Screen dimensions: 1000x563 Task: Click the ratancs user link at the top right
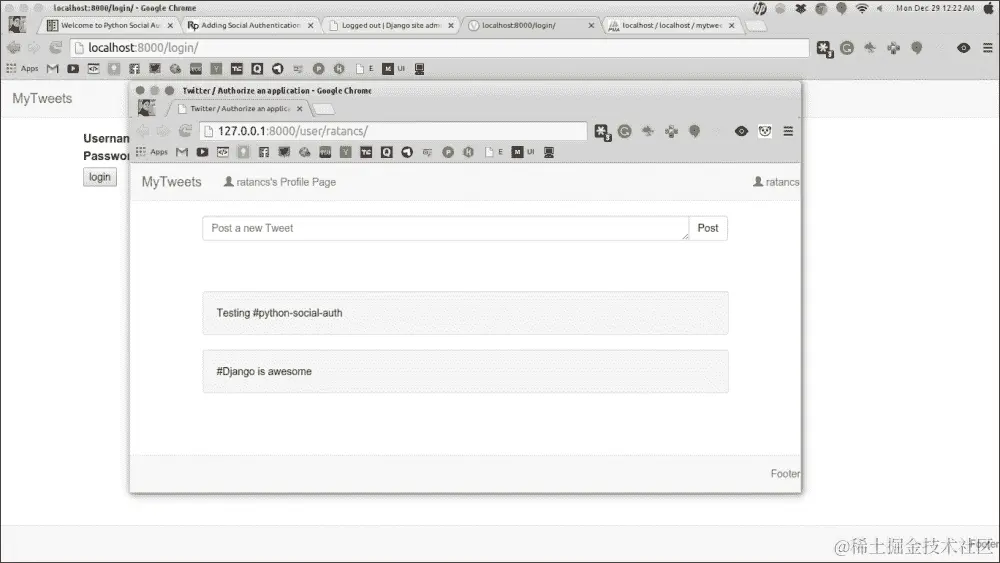pos(776,182)
